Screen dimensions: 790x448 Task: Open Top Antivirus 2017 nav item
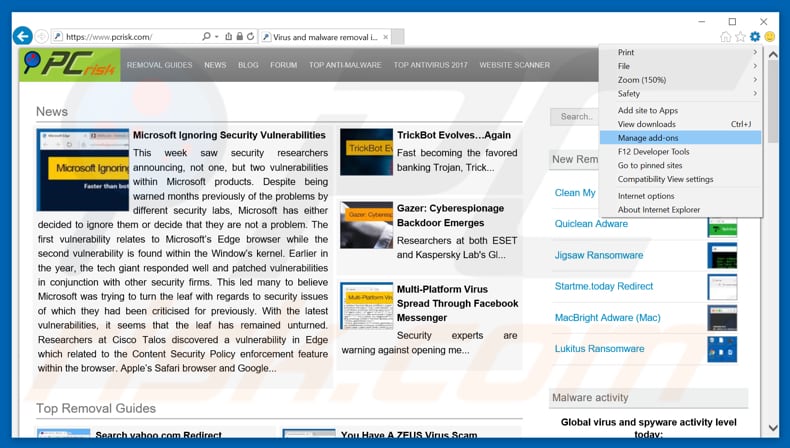coord(430,65)
